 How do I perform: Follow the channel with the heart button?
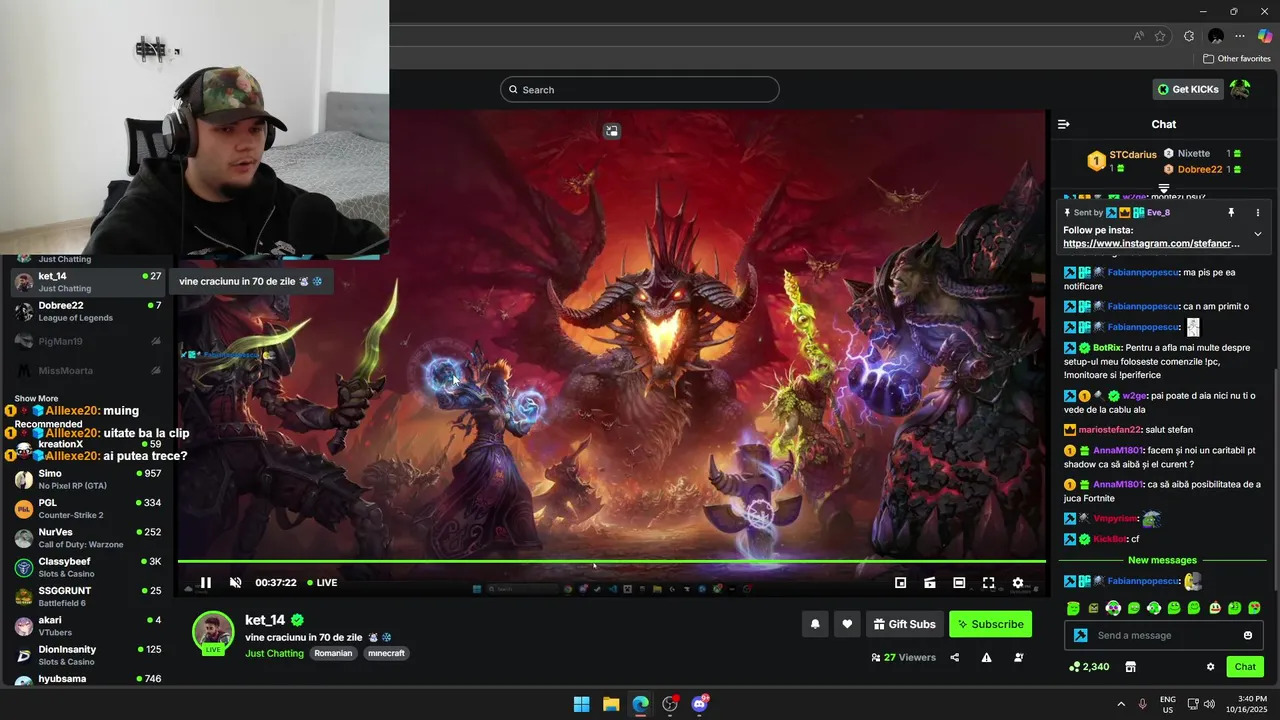pyautogui.click(x=847, y=624)
